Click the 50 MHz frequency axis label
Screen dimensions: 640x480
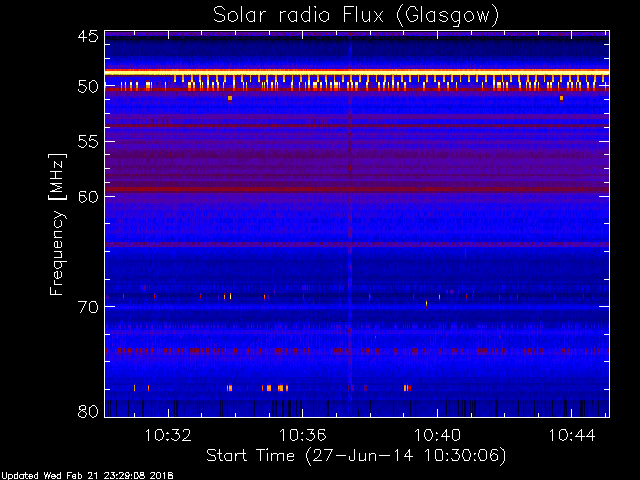tap(88, 87)
